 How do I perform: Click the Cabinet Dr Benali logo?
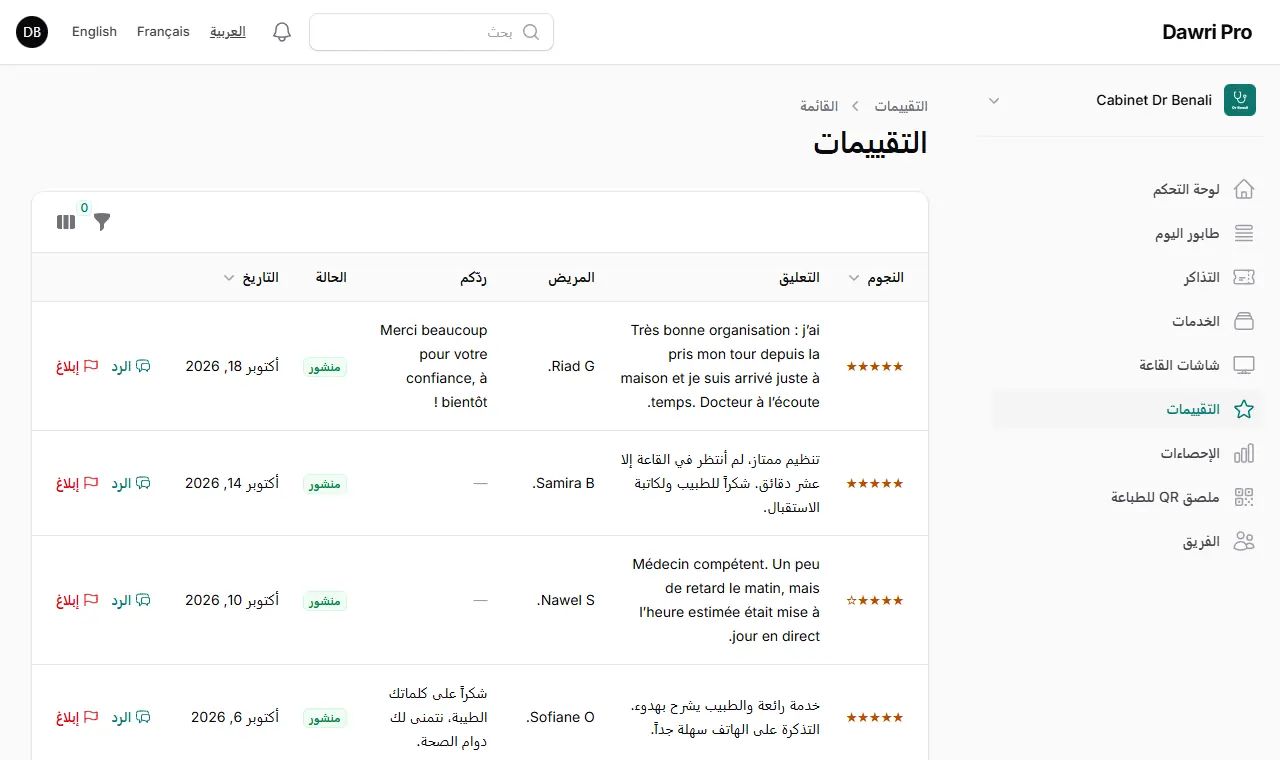pyautogui.click(x=1240, y=100)
